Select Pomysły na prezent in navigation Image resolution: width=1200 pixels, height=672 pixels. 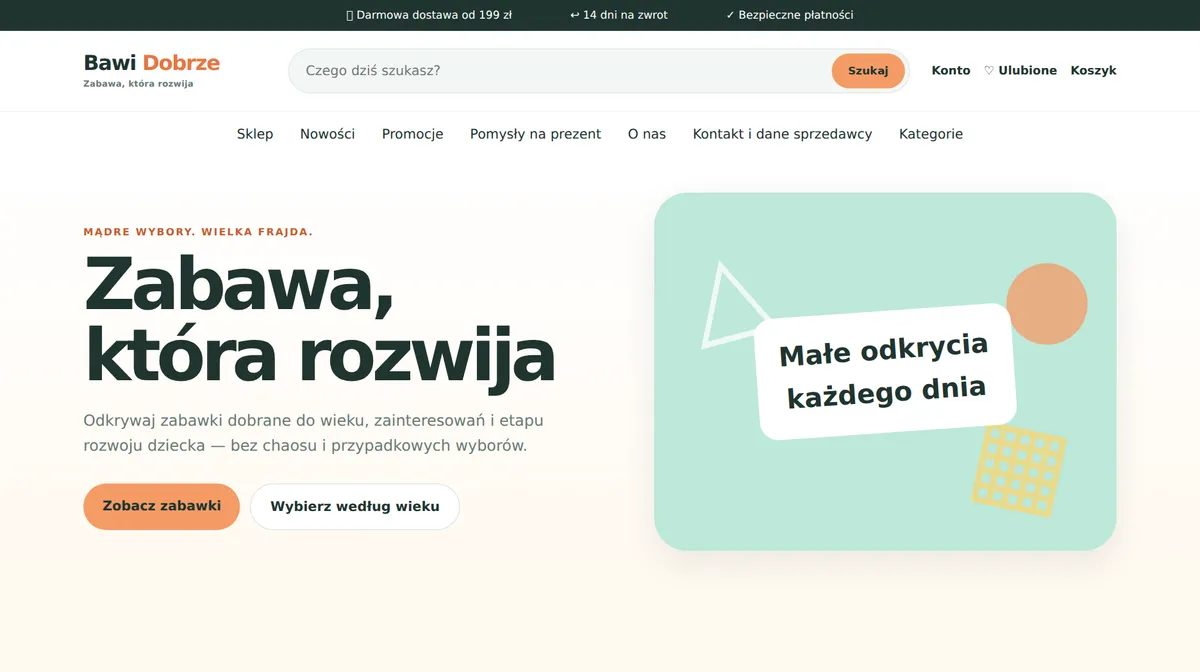click(x=535, y=134)
